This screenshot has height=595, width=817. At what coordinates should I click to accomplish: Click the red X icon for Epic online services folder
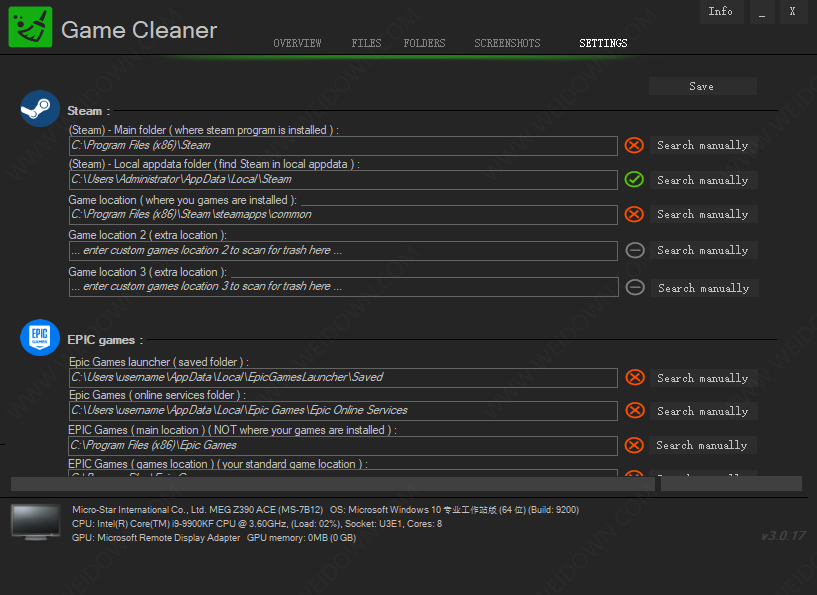(635, 411)
